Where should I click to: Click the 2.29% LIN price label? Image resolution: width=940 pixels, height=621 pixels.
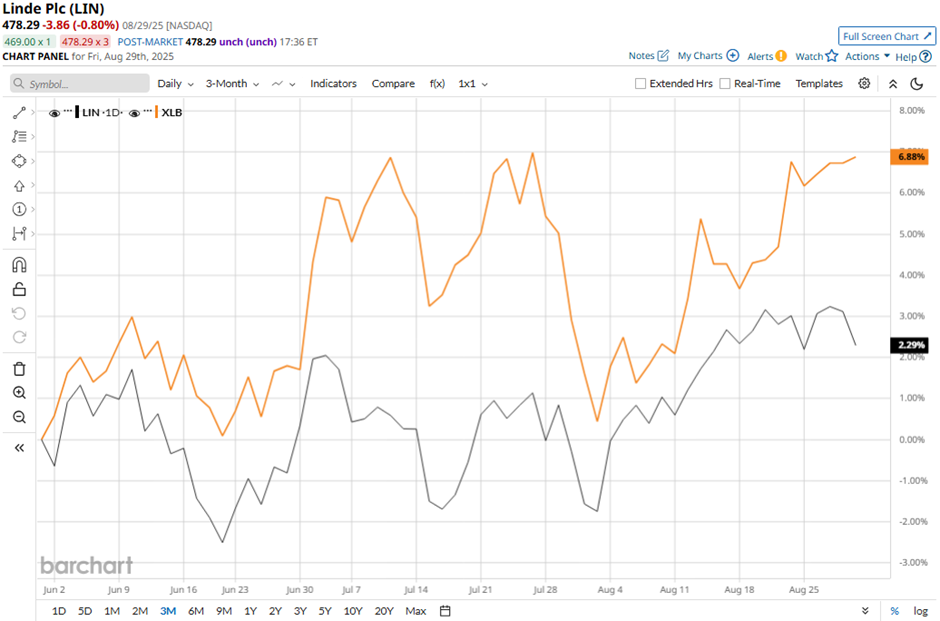(910, 345)
